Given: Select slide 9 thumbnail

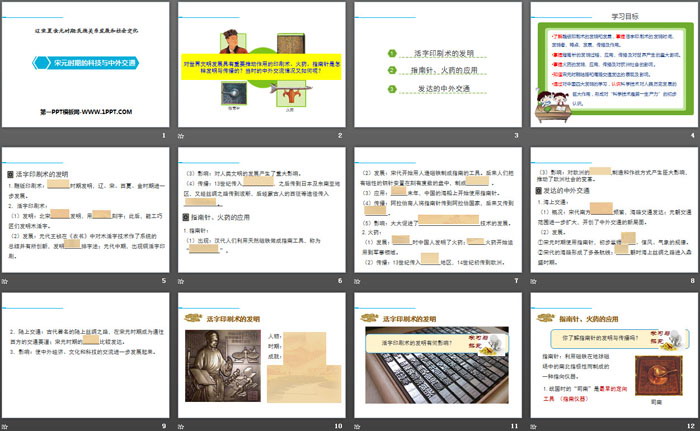Looking at the screenshot, I should (86, 356).
